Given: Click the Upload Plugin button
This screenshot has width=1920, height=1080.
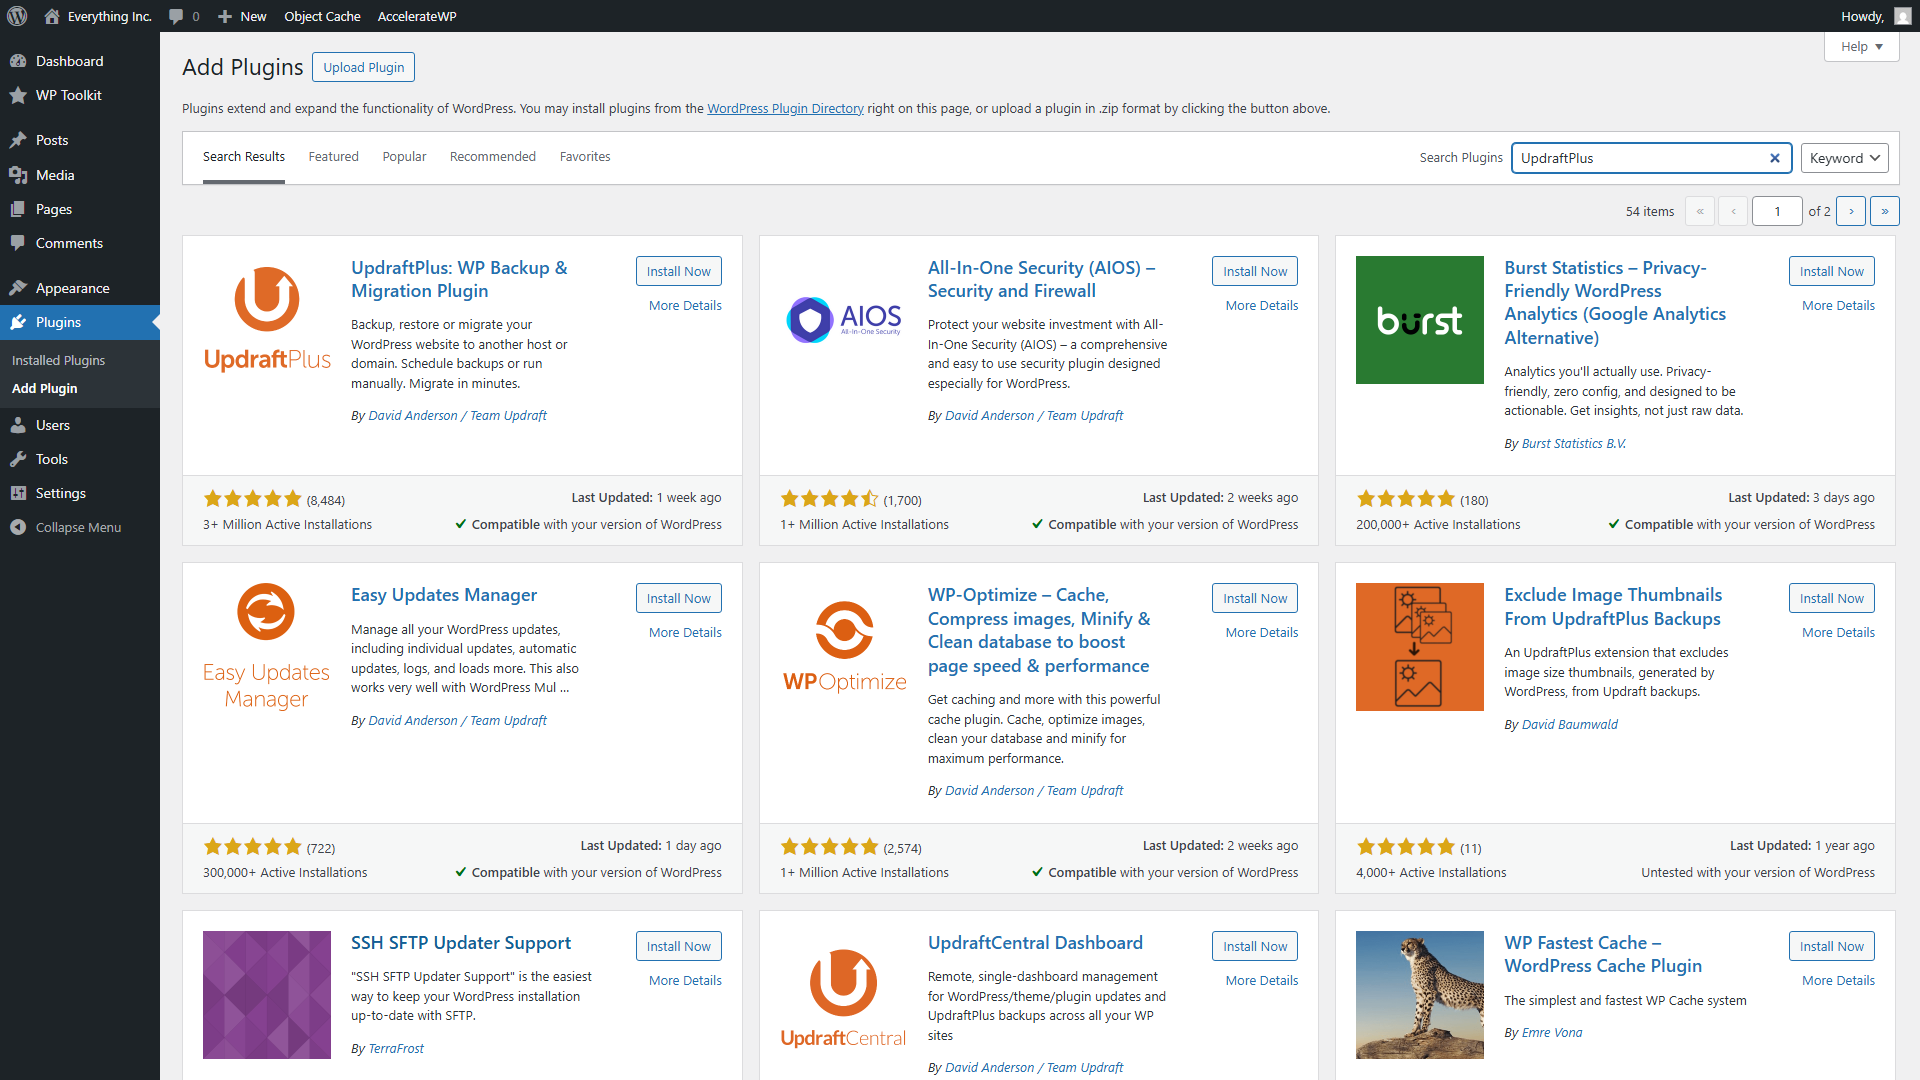Looking at the screenshot, I should coord(363,67).
